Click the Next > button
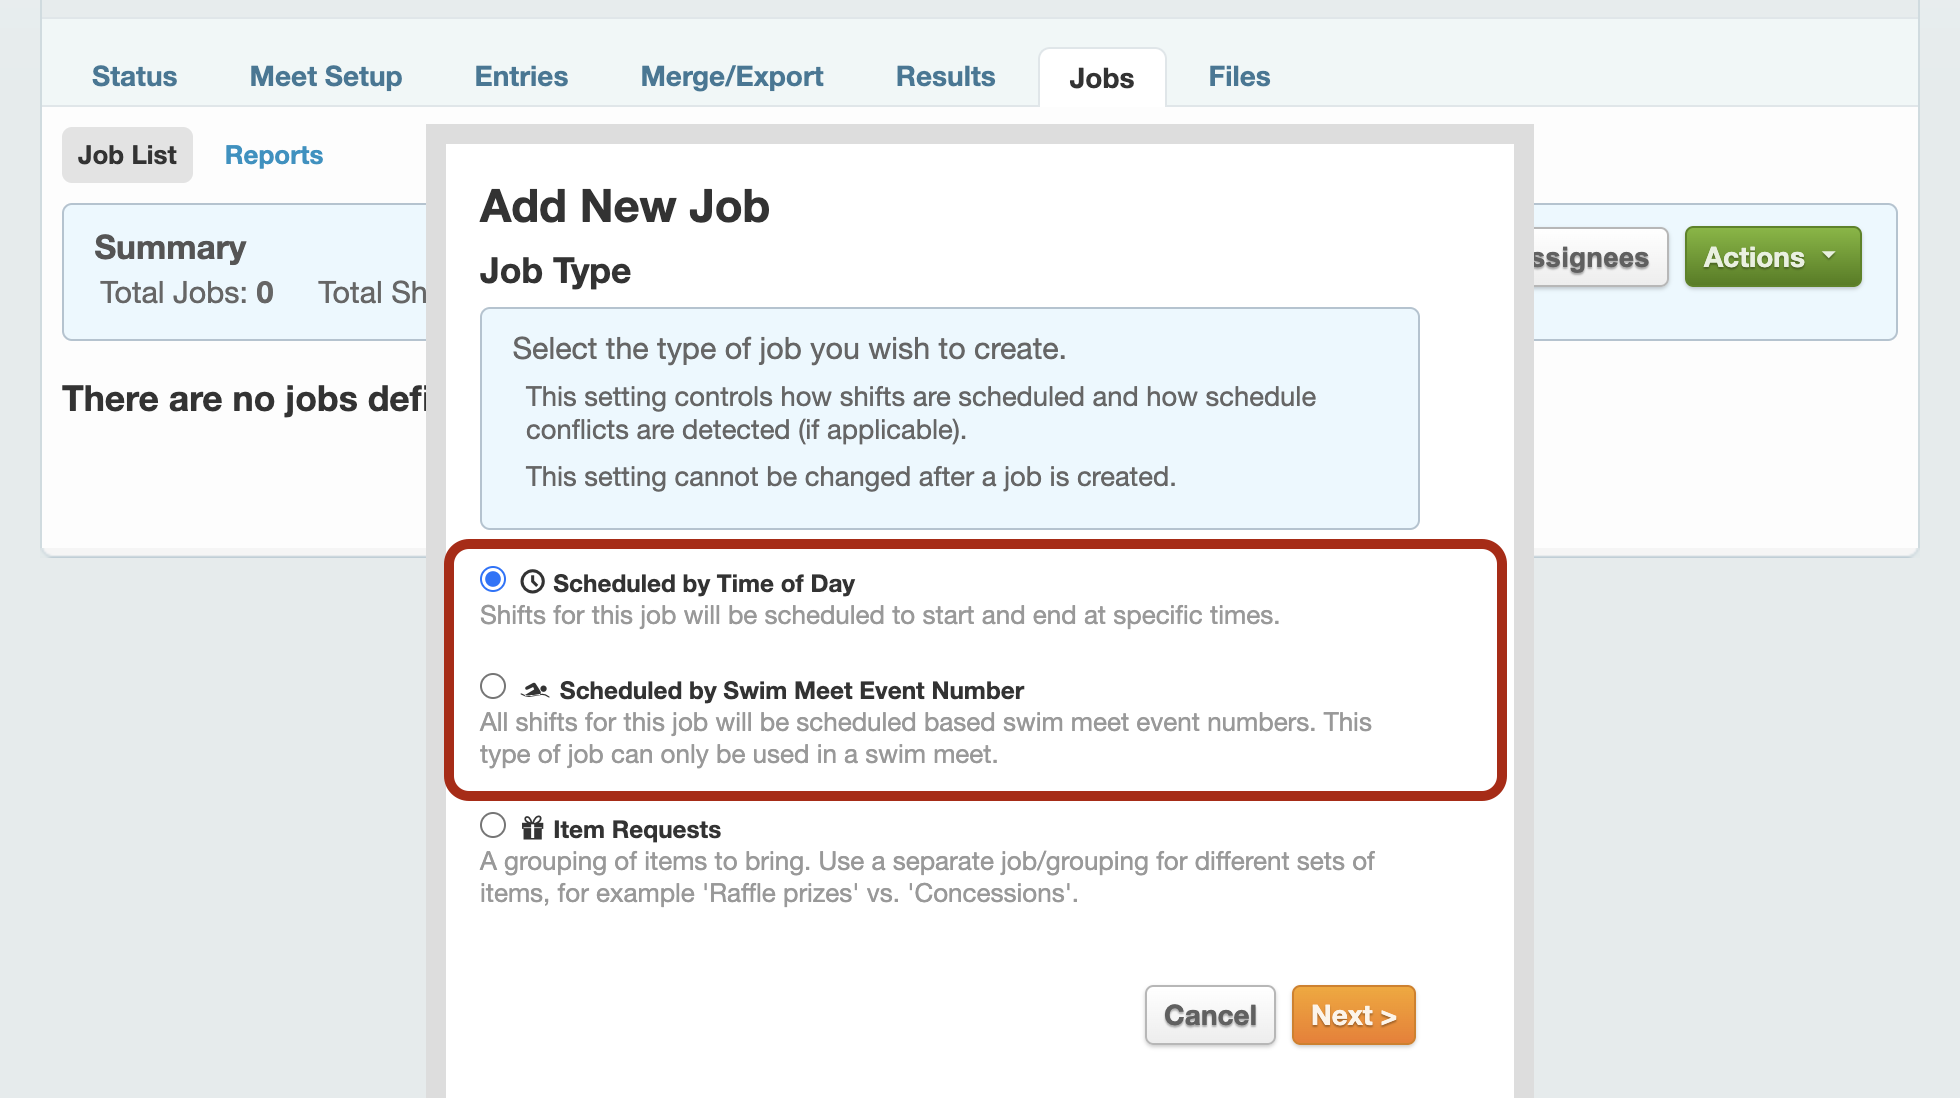 click(x=1353, y=1015)
